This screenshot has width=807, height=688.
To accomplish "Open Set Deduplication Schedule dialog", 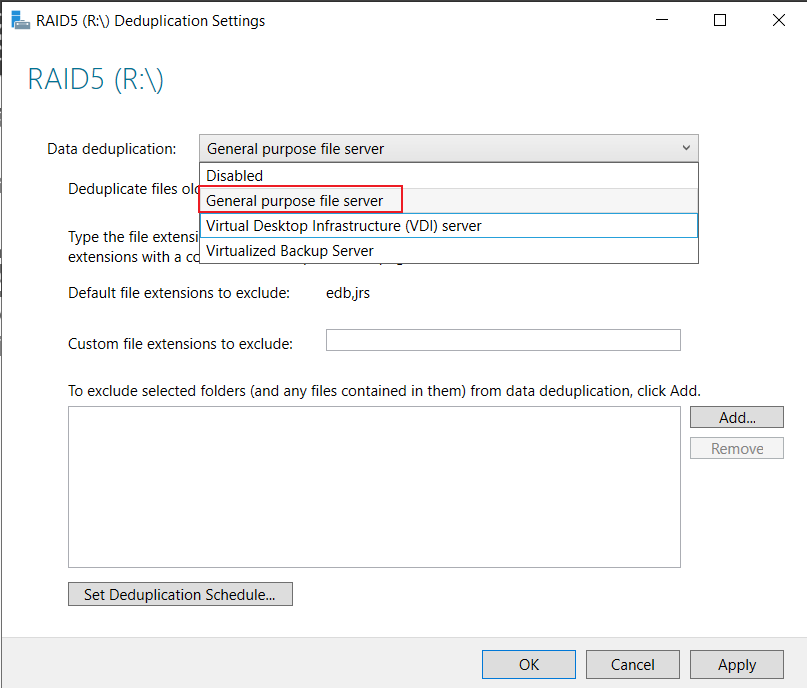I will click(x=180, y=594).
